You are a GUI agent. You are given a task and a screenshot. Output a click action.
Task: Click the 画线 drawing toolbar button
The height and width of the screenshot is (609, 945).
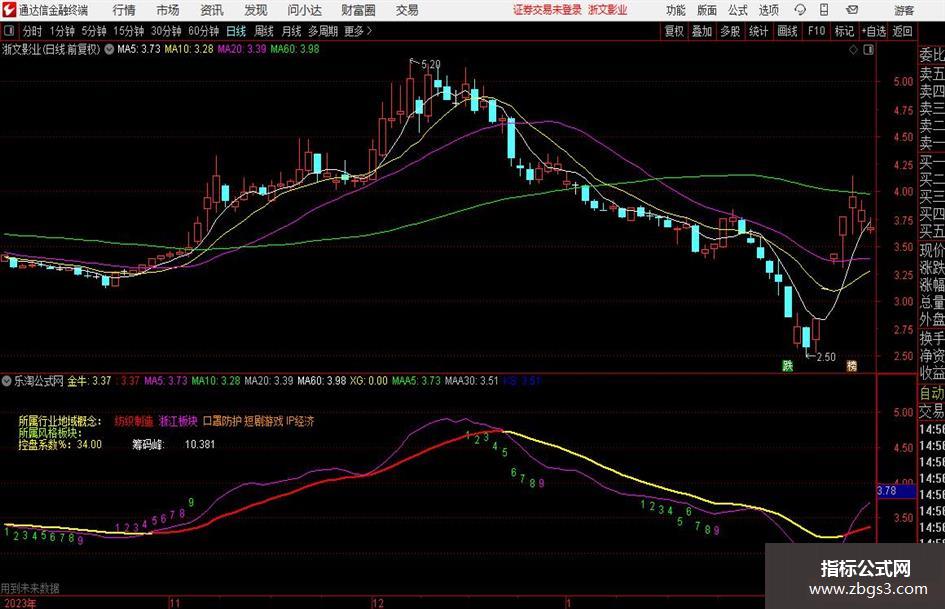click(787, 31)
